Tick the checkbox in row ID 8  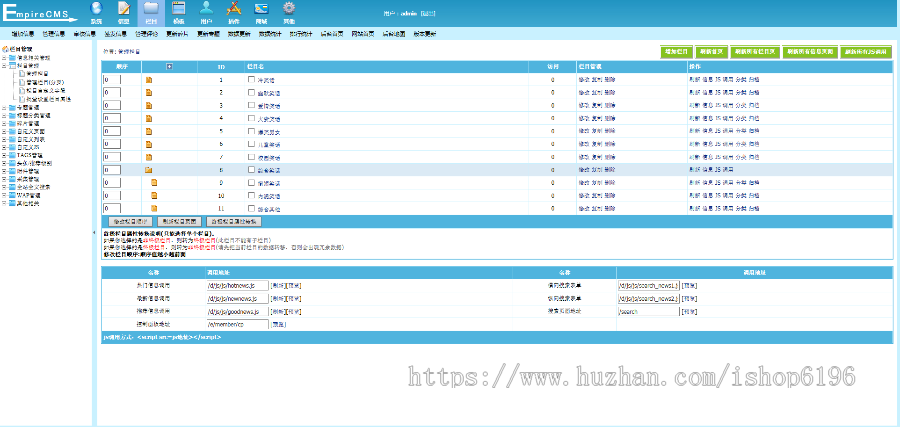tap(251, 169)
